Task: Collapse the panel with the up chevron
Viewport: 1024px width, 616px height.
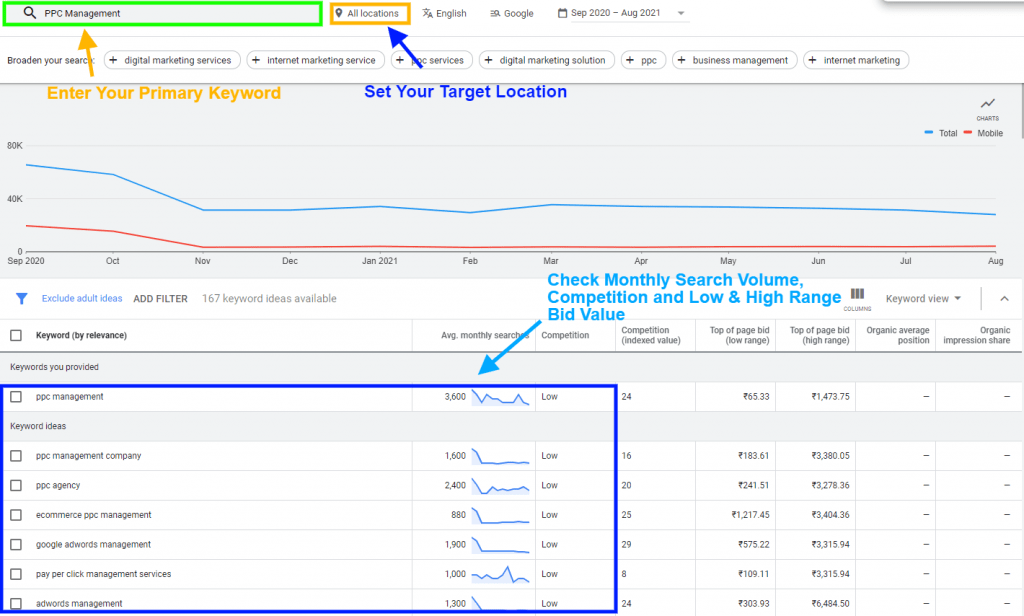Action: [x=1003, y=298]
